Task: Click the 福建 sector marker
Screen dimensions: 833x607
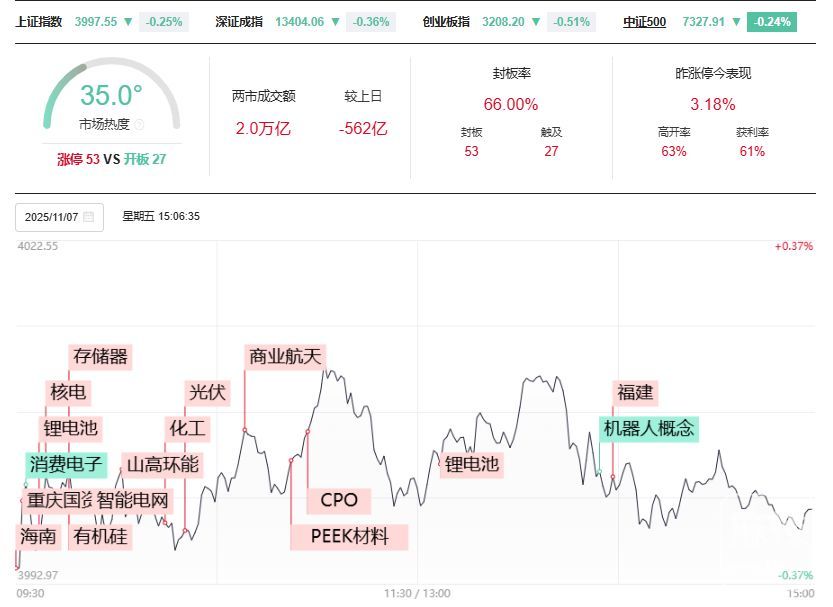Action: (635, 392)
